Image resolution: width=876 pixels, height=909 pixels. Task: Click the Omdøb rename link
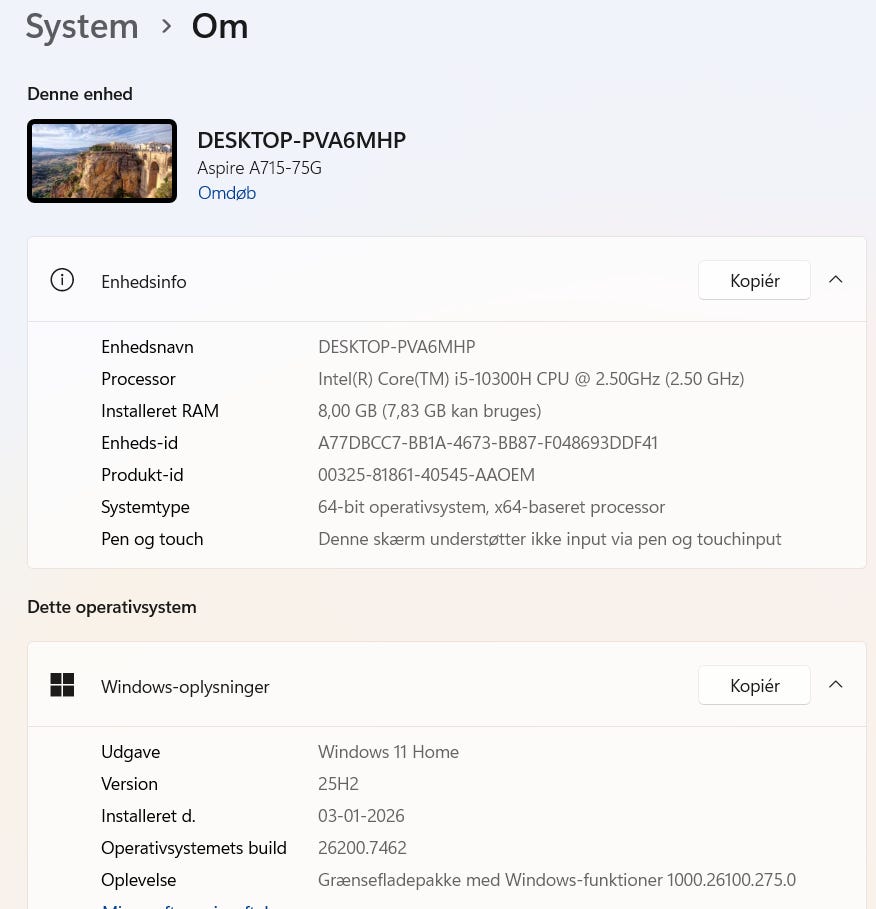point(226,193)
